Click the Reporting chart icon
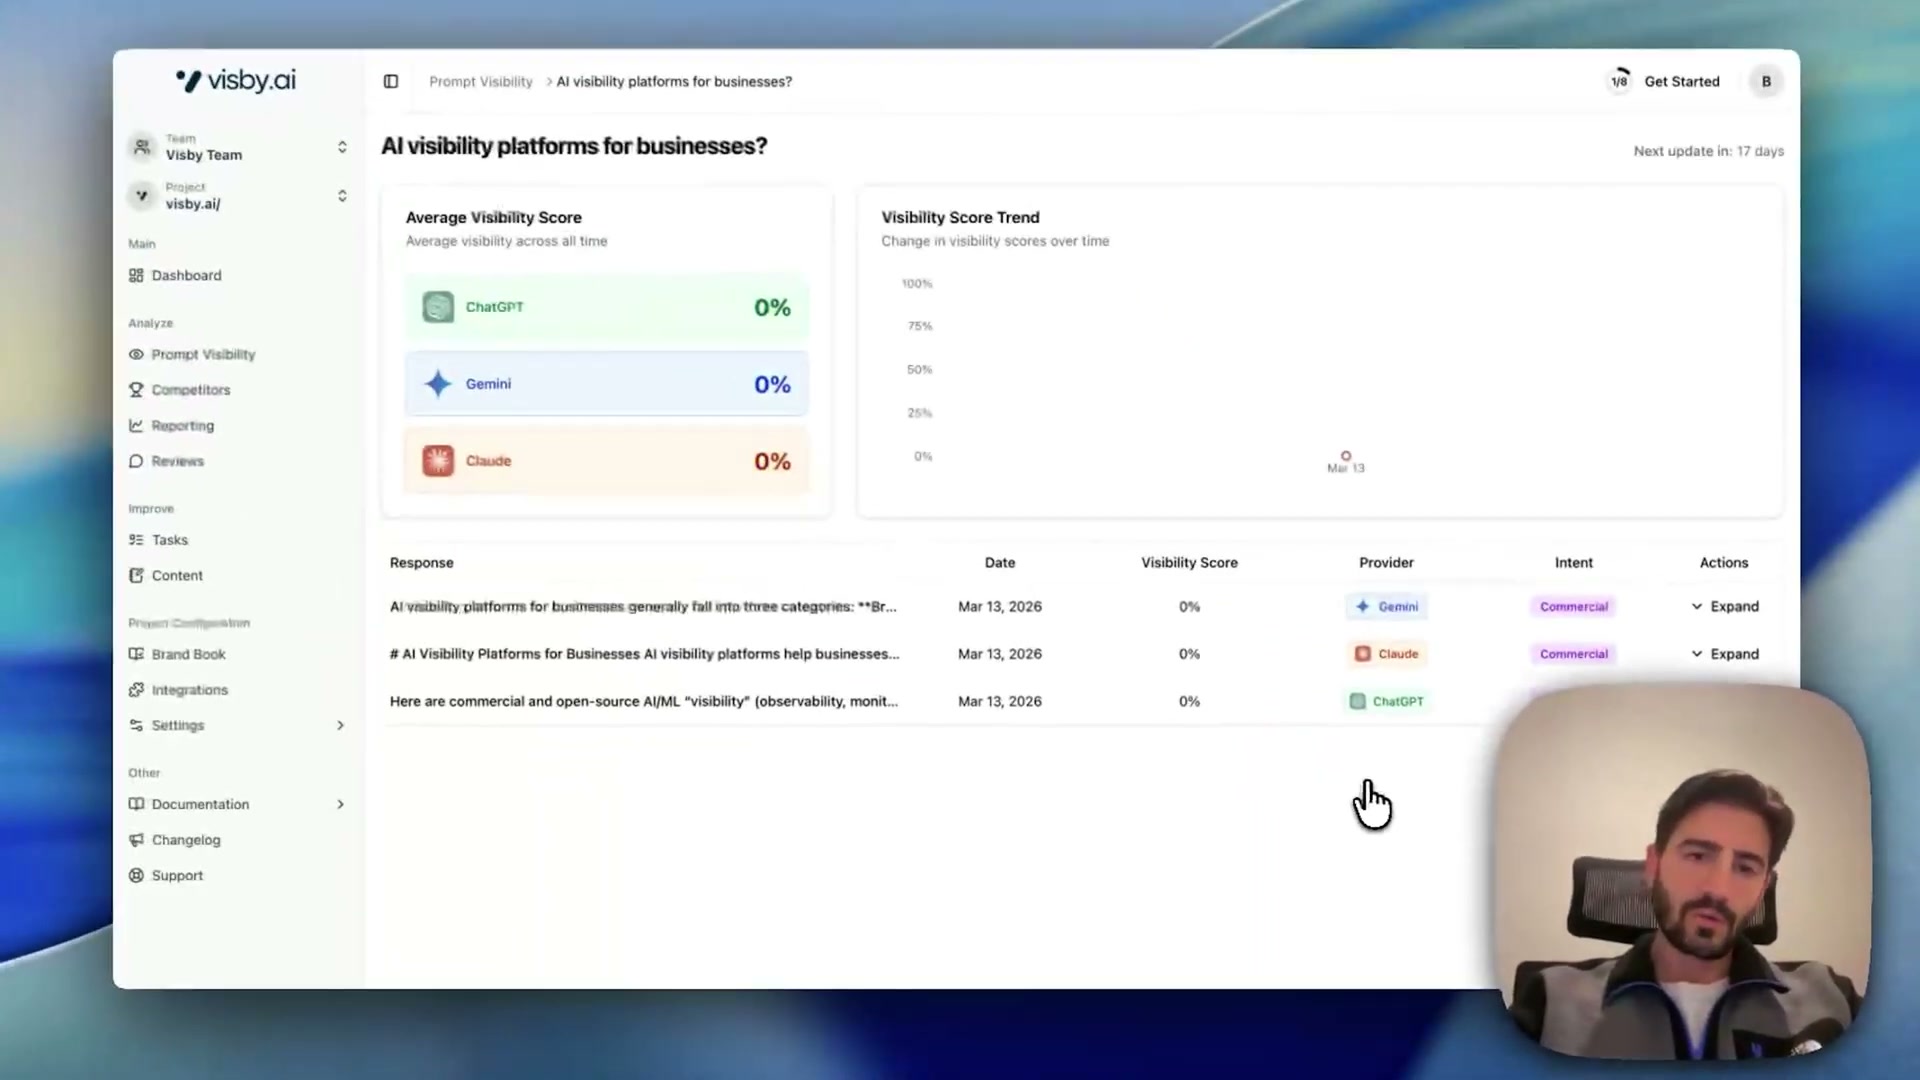The height and width of the screenshot is (1080, 1920). pos(136,426)
